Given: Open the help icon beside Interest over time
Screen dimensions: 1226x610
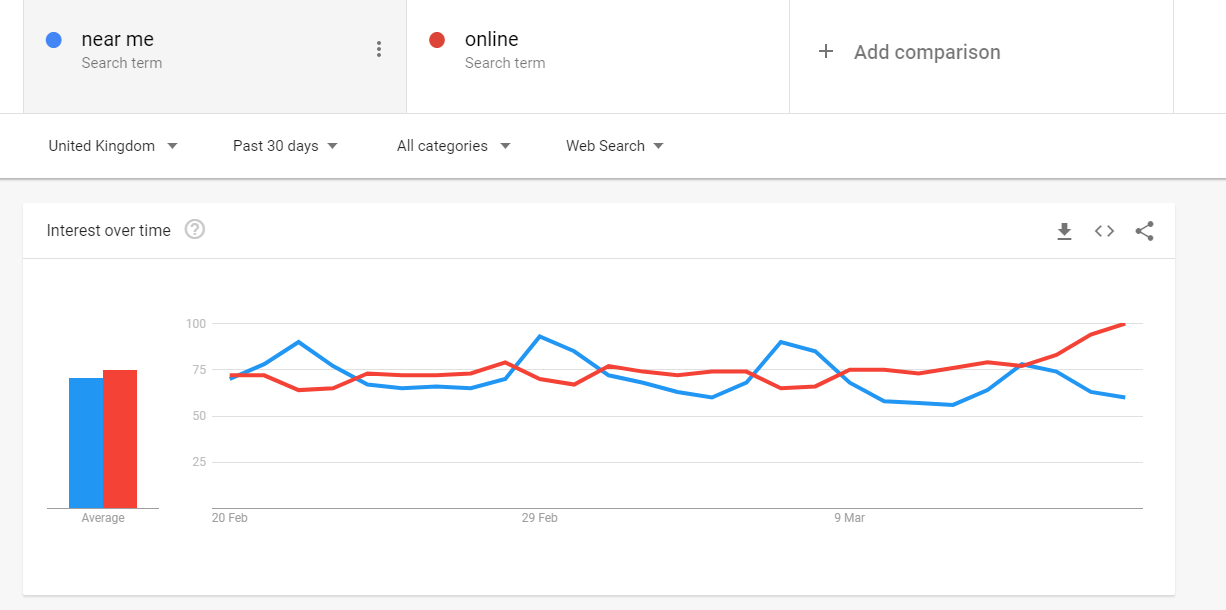Looking at the screenshot, I should [x=195, y=230].
